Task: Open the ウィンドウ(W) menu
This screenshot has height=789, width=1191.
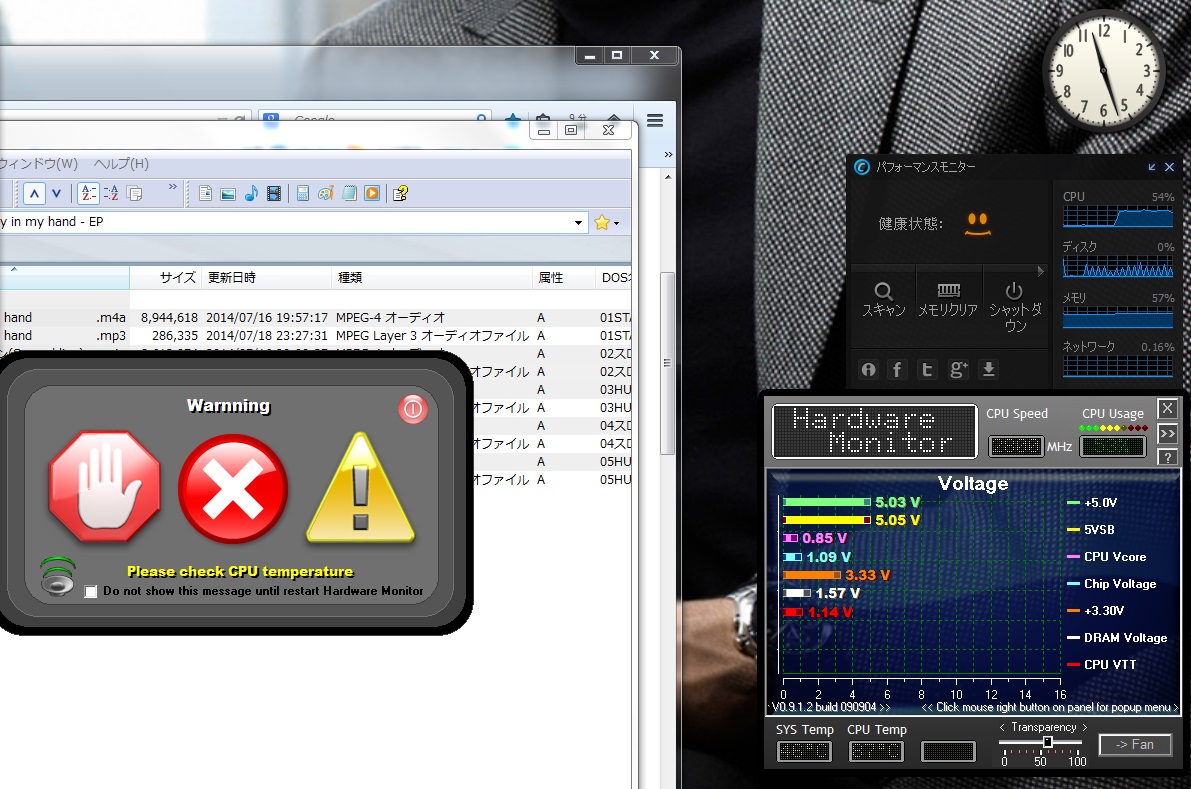Action: [x=38, y=163]
